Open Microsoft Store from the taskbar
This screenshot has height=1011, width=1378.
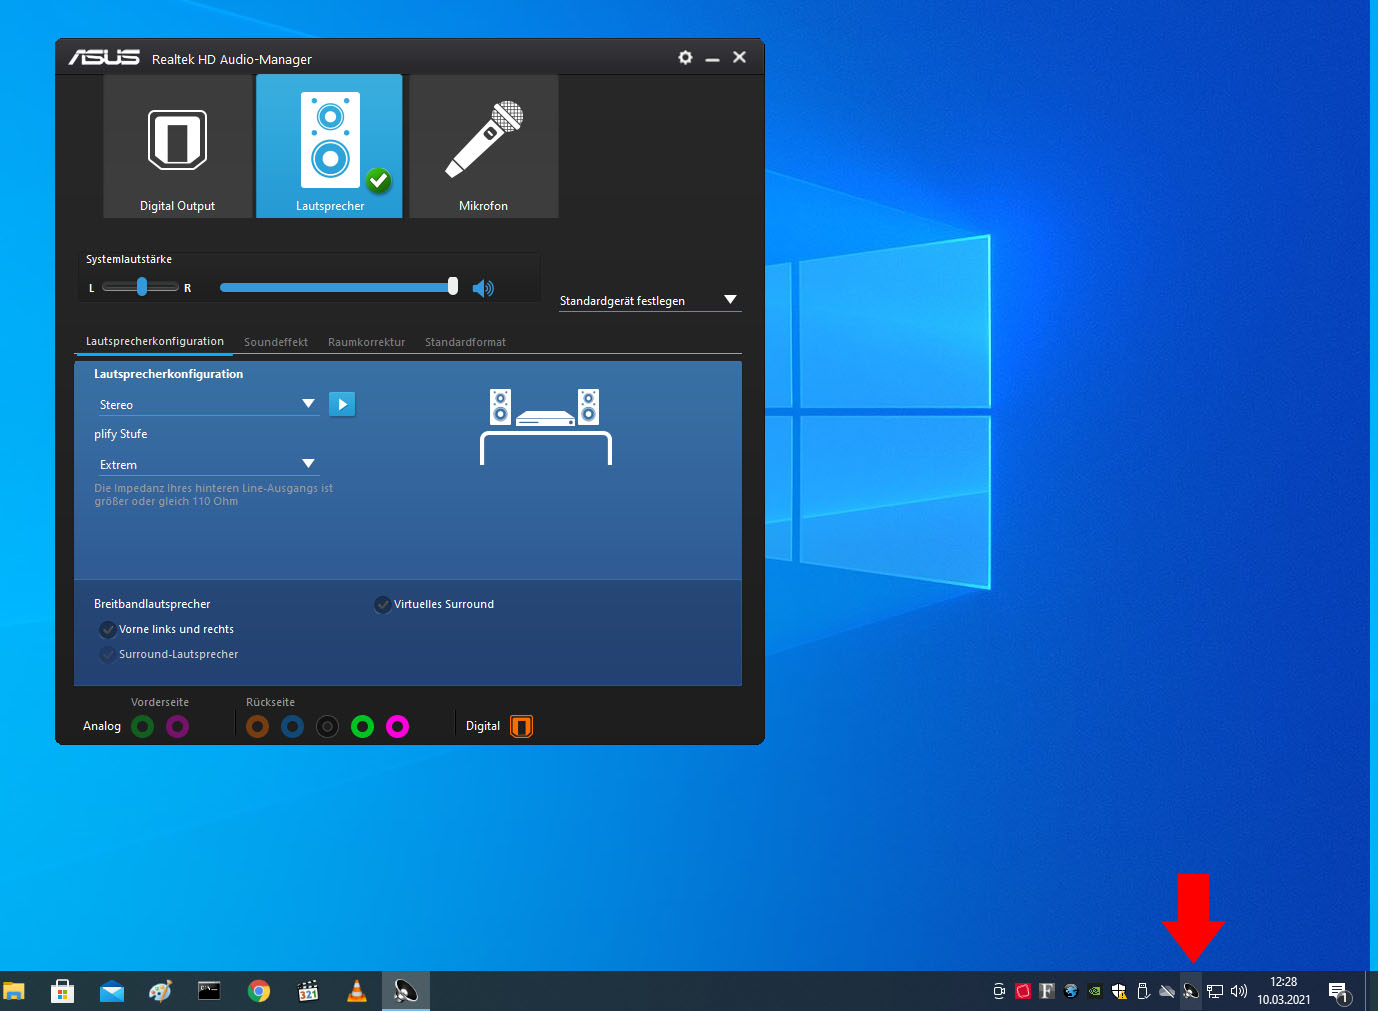pyautogui.click(x=62, y=991)
